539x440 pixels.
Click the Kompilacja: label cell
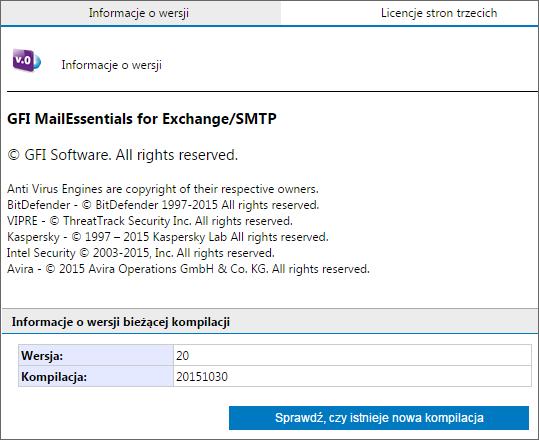click(x=96, y=376)
